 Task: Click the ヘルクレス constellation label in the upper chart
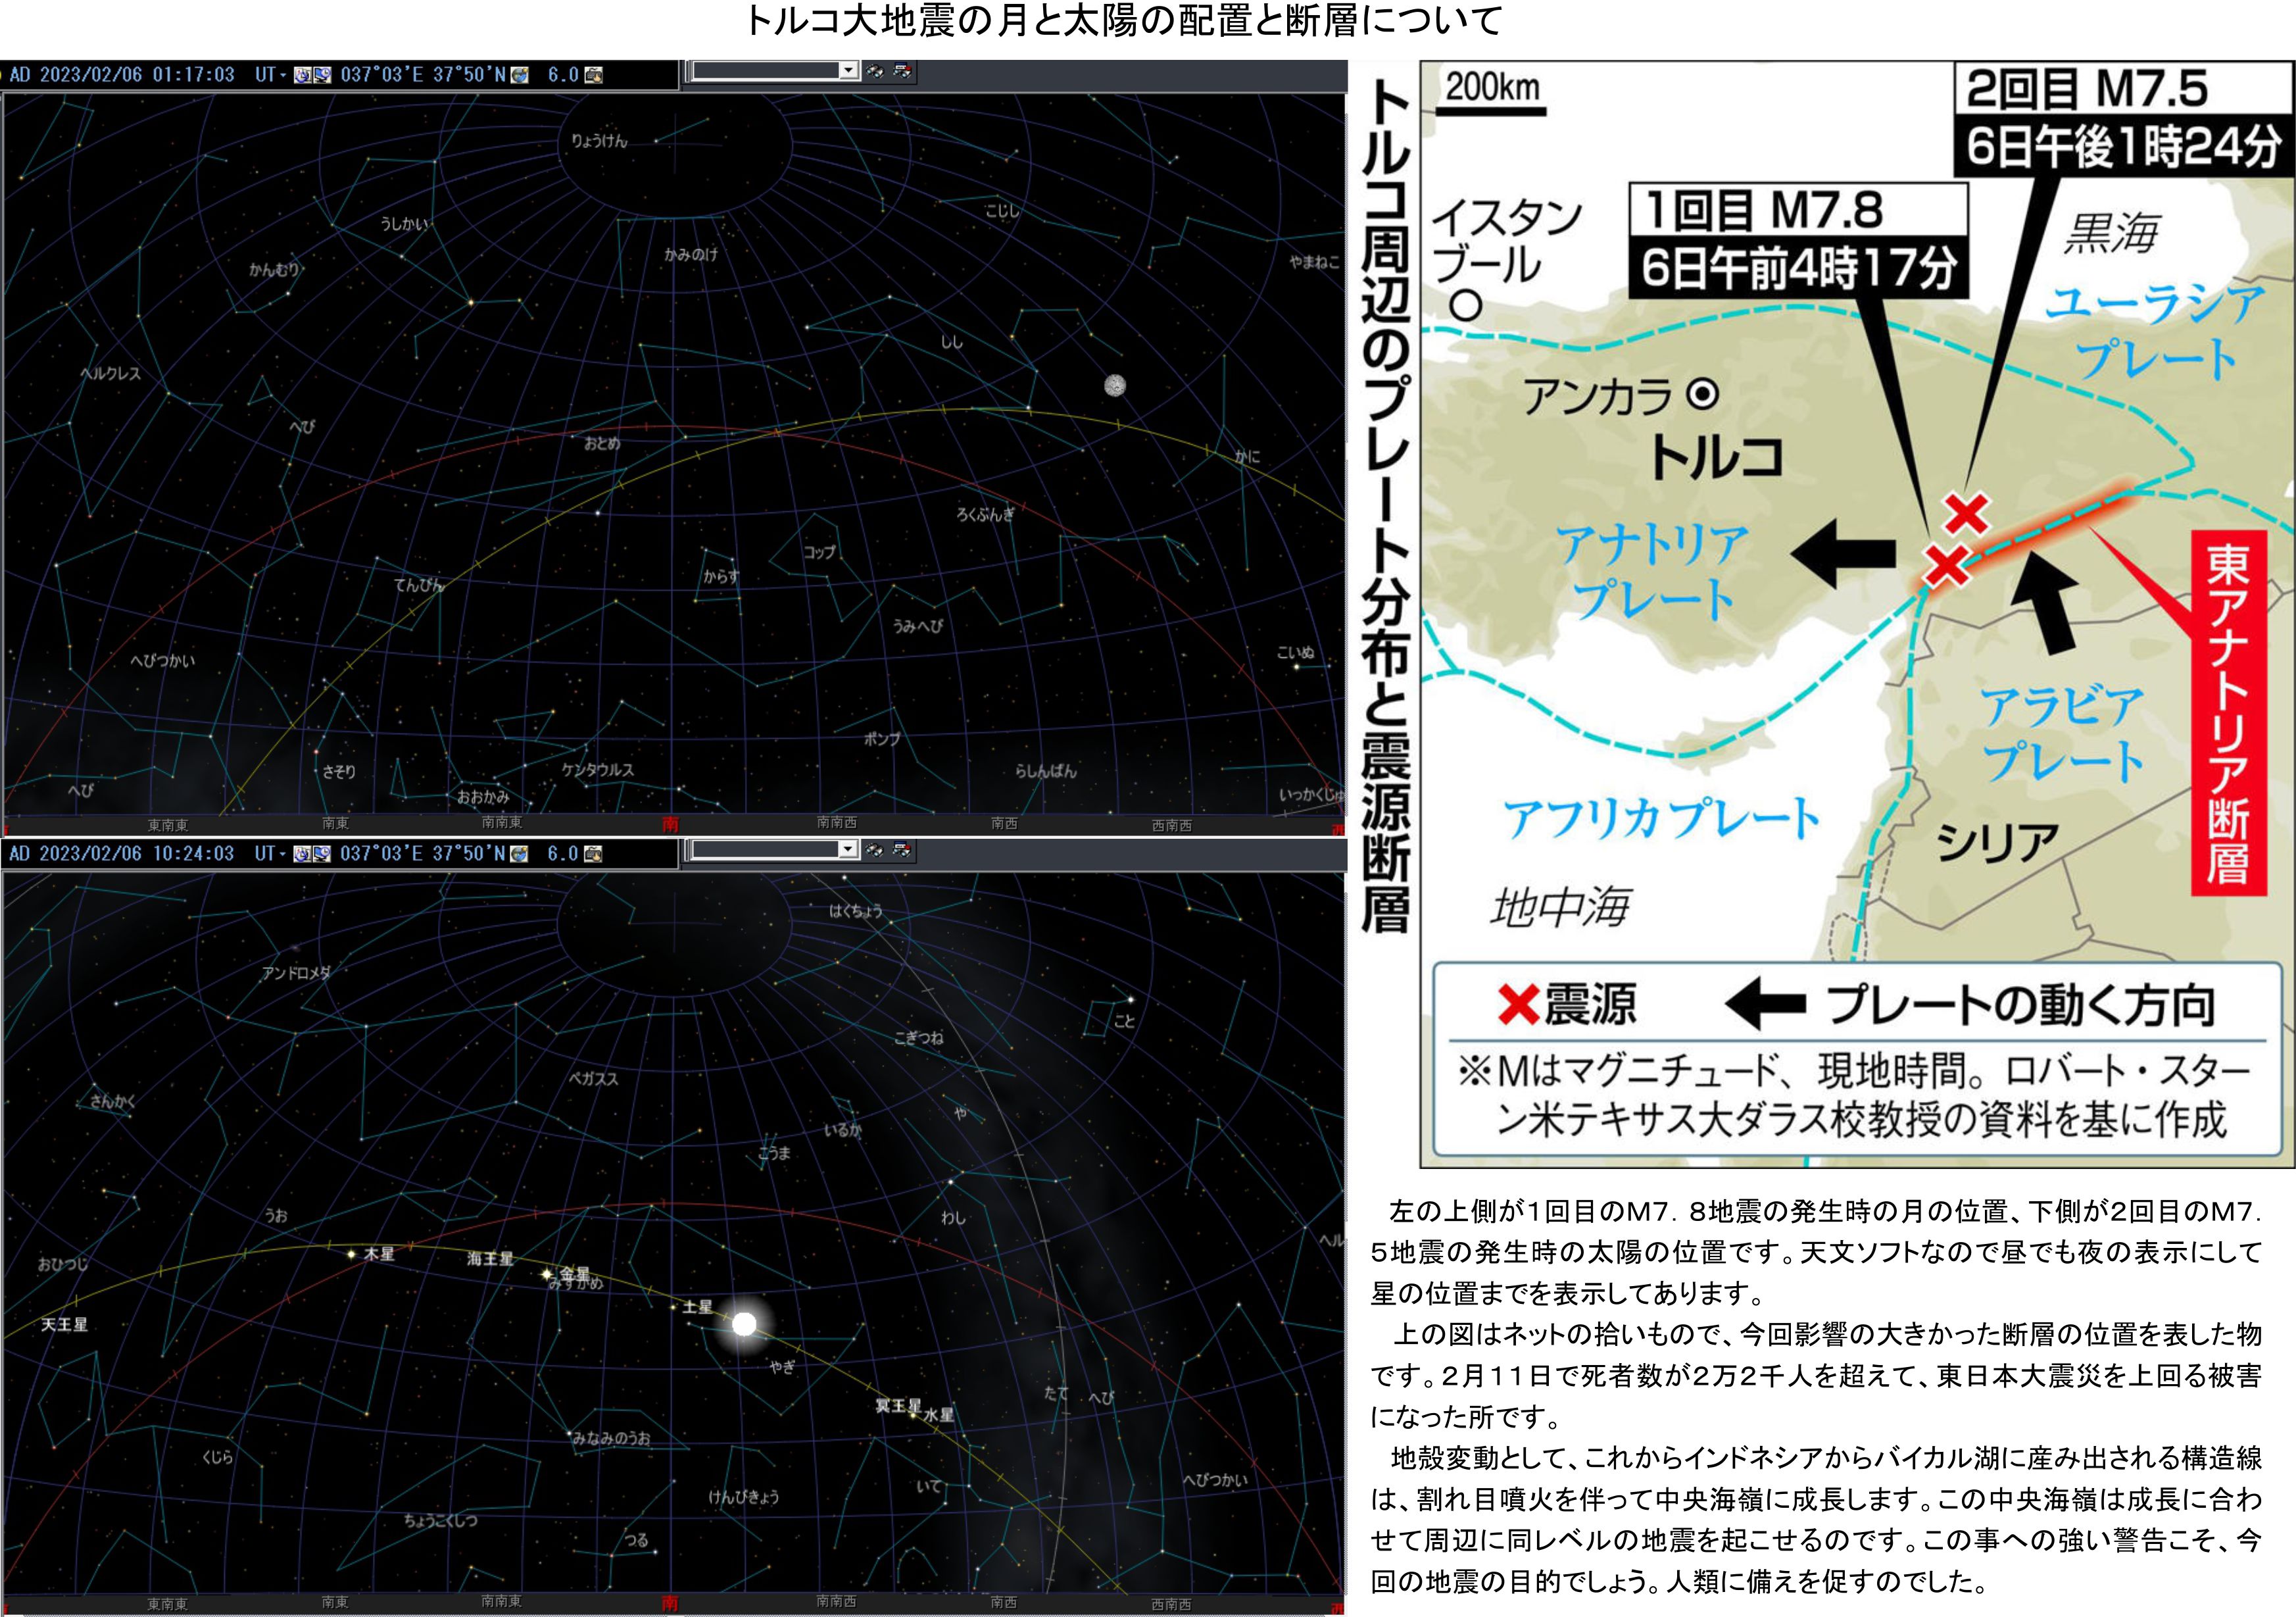click(111, 373)
